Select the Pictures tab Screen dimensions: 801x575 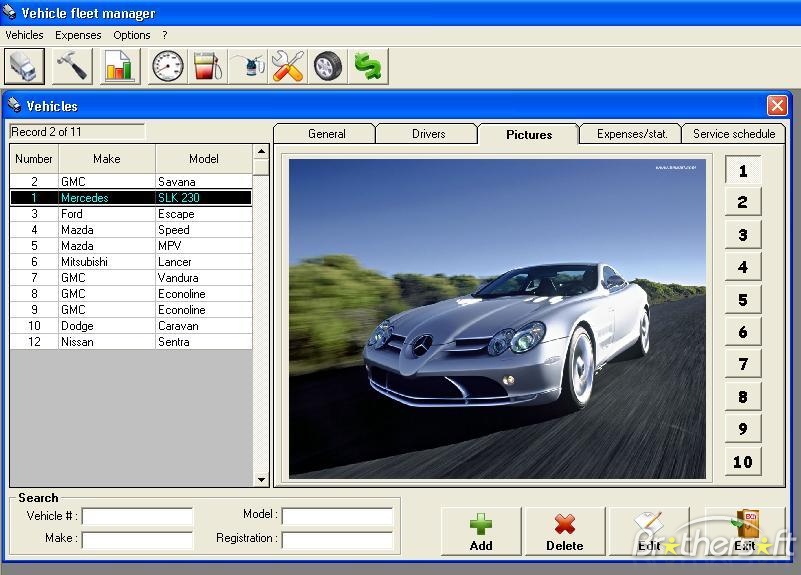[529, 134]
